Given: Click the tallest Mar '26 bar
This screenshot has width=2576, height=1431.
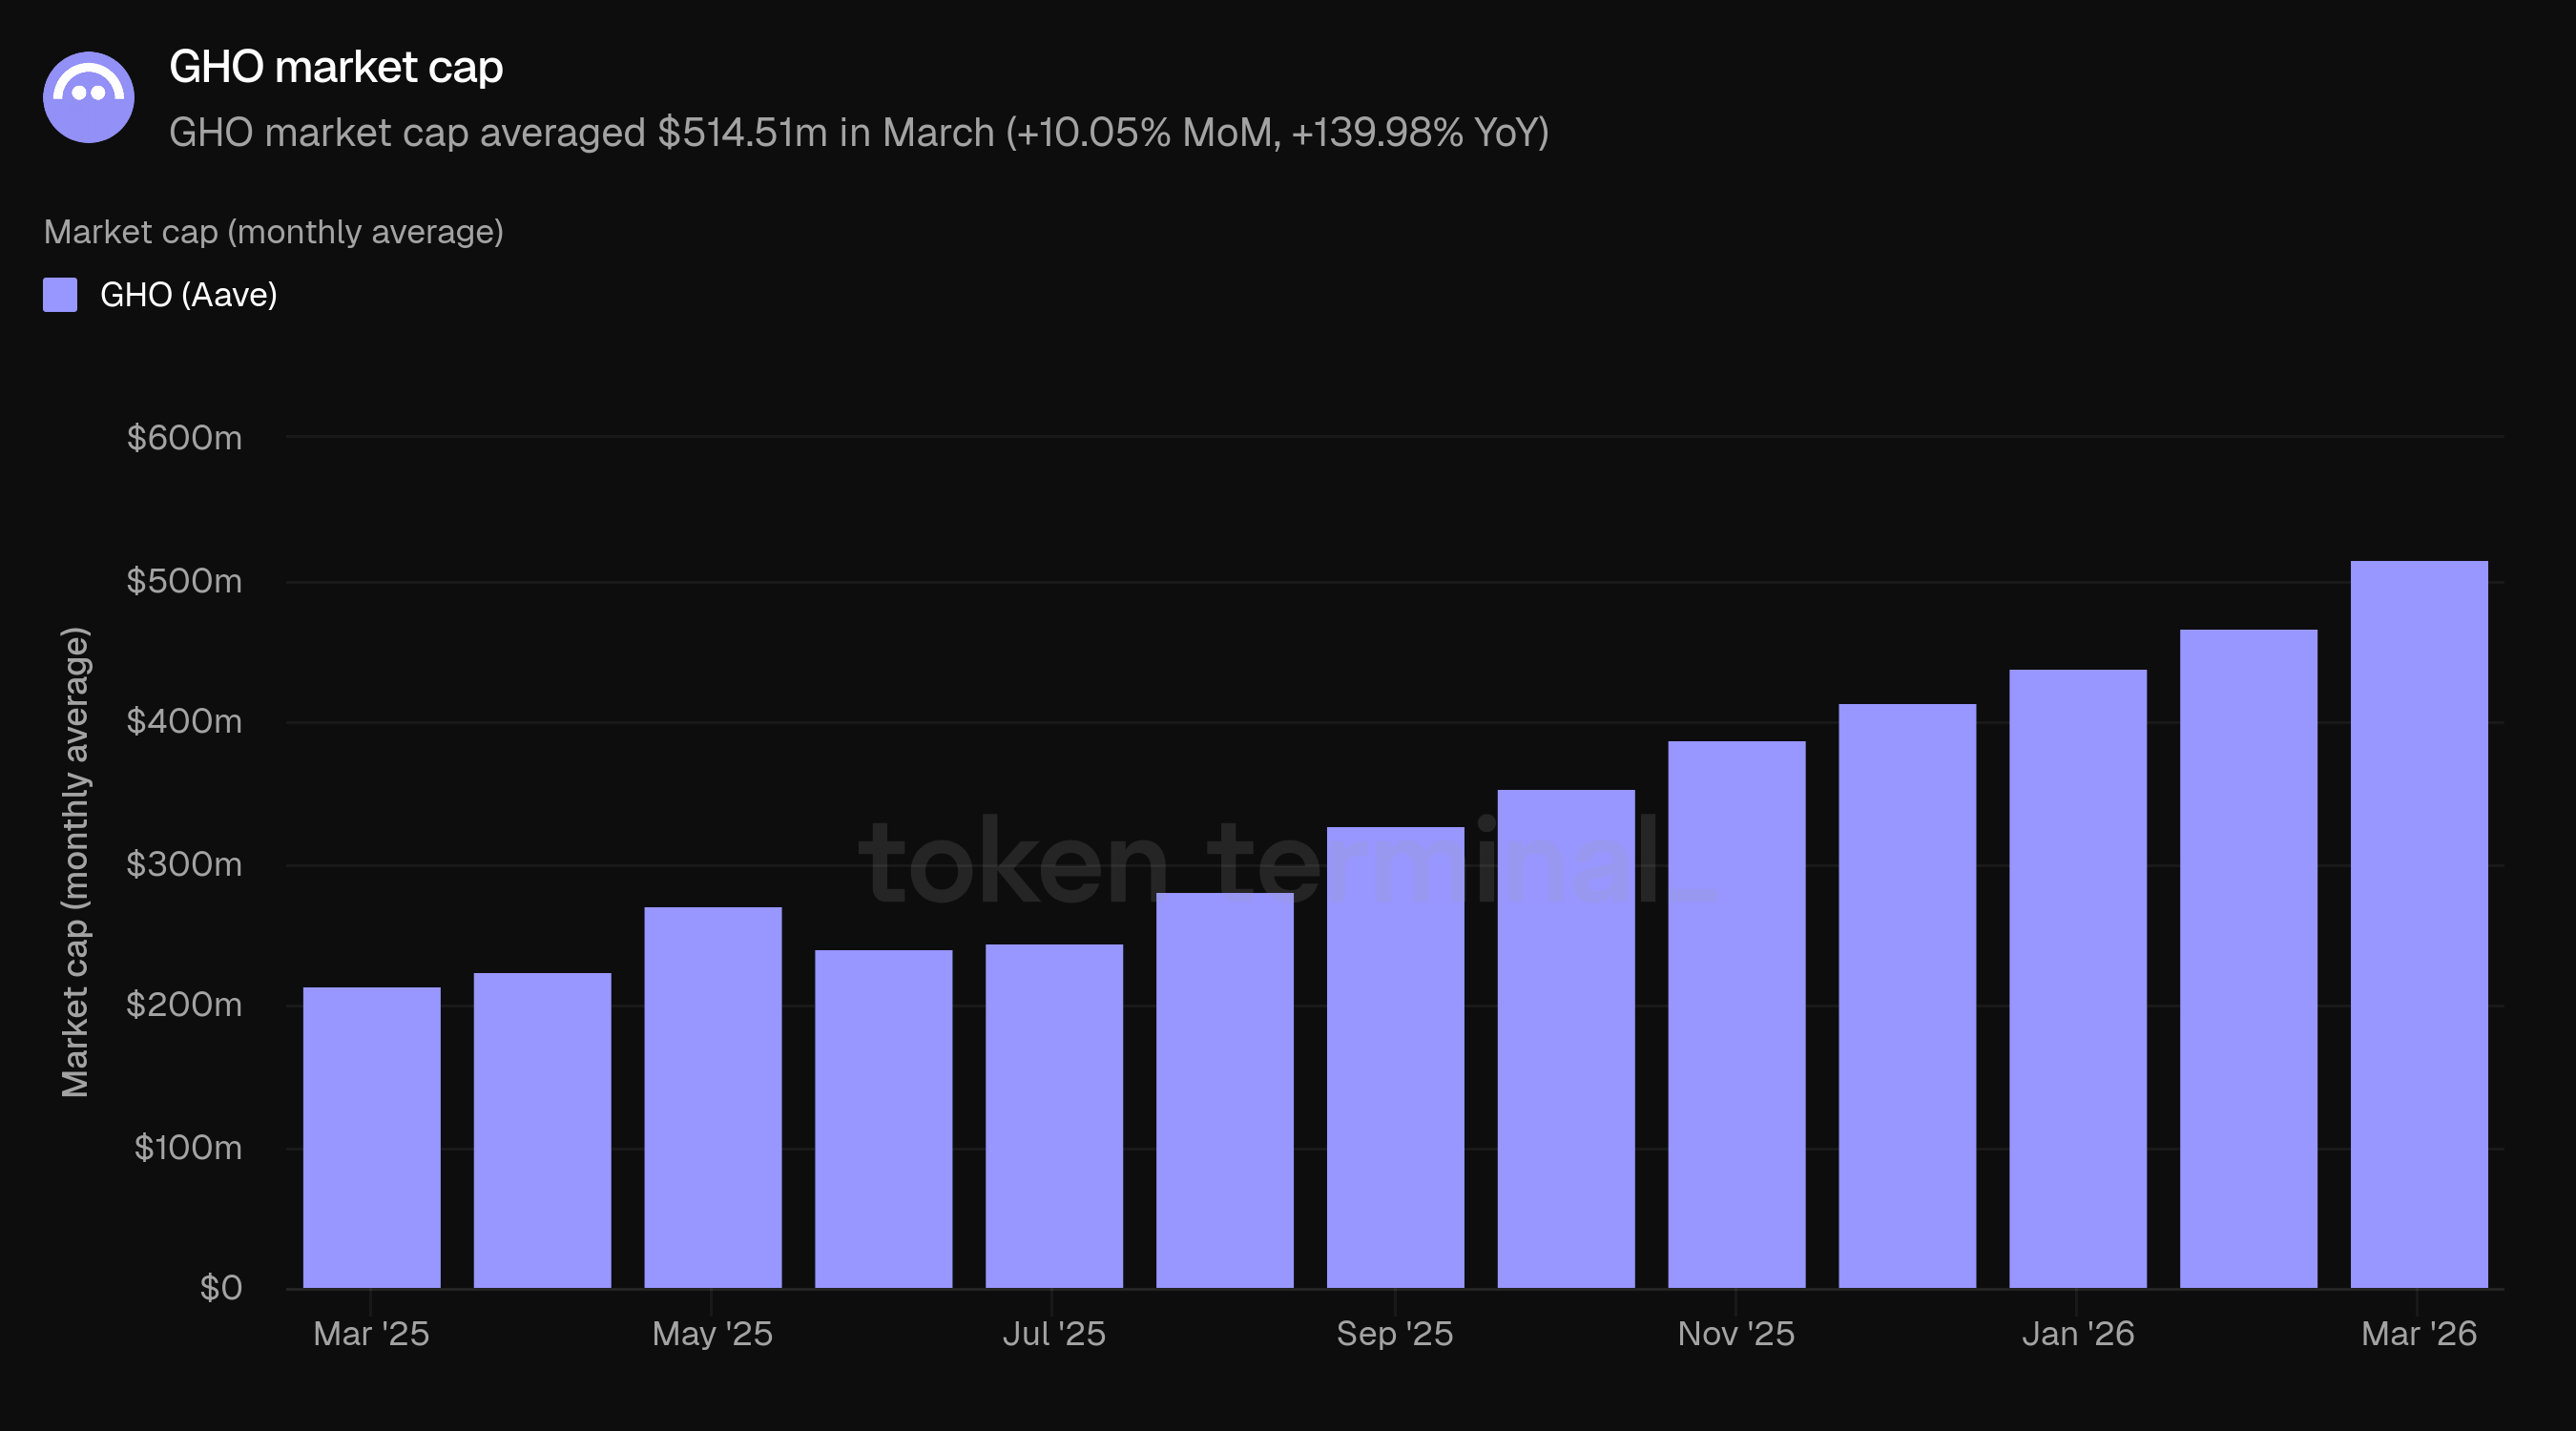Looking at the screenshot, I should coord(2418,924).
